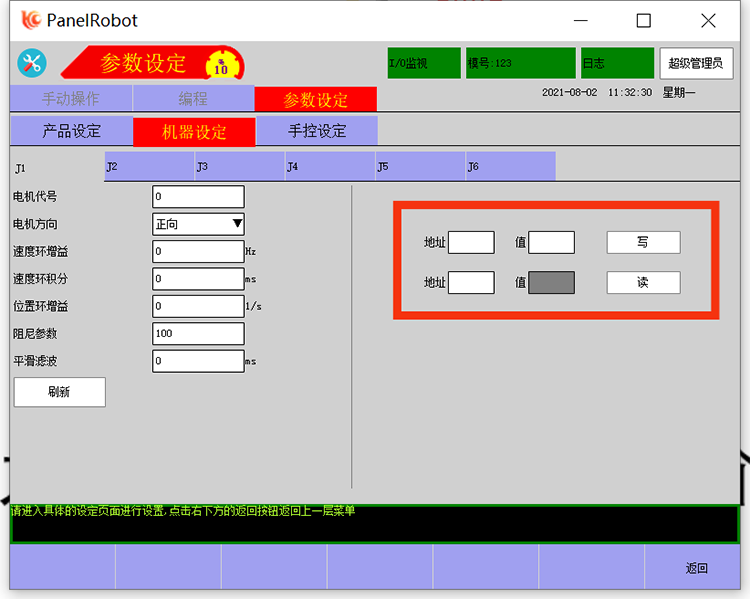Switch to the J3 axis tab
The height and width of the screenshot is (599, 750).
tap(239, 166)
